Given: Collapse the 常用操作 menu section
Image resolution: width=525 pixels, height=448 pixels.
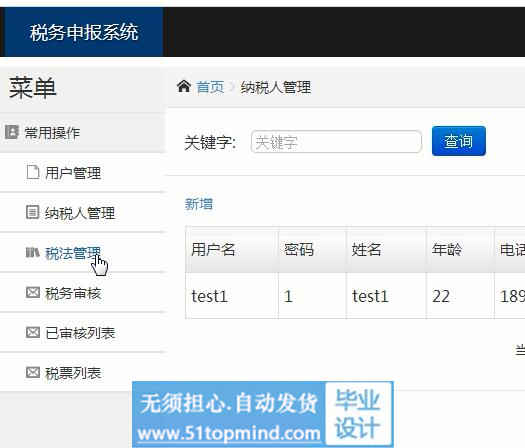Looking at the screenshot, I should tap(82, 133).
